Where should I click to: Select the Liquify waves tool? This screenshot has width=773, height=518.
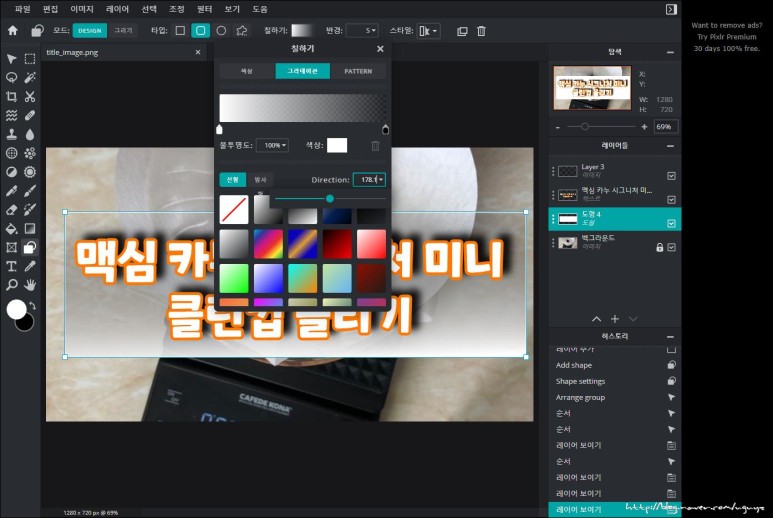pos(11,115)
